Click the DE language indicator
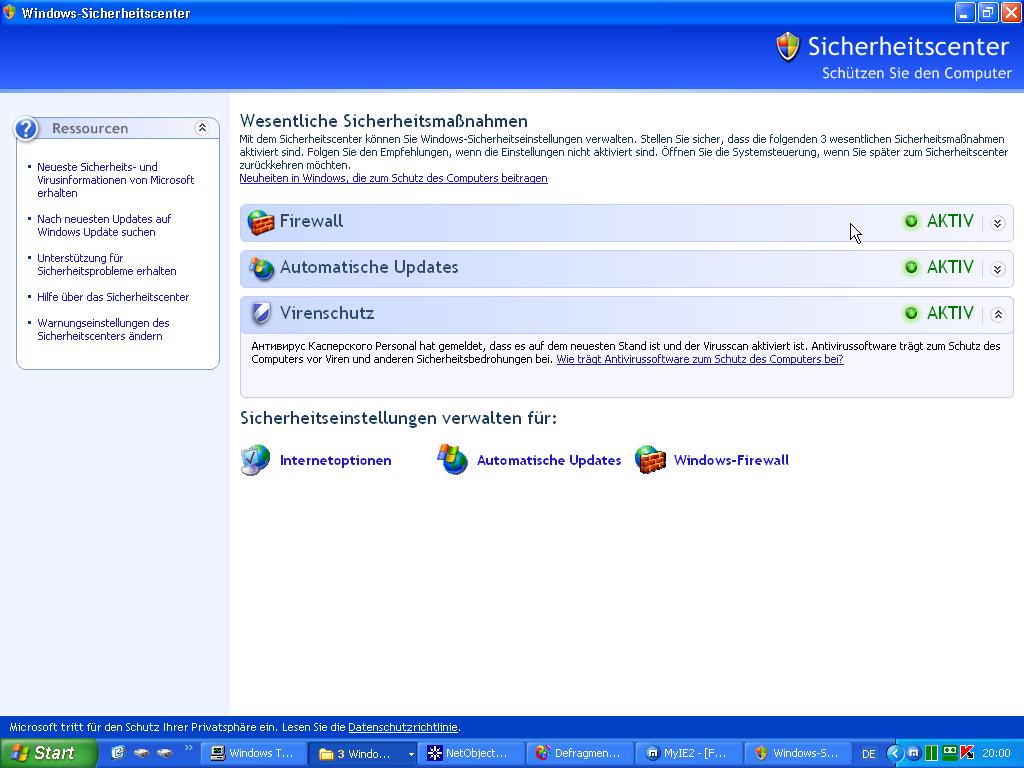The width and height of the screenshot is (1024, 768). click(869, 754)
